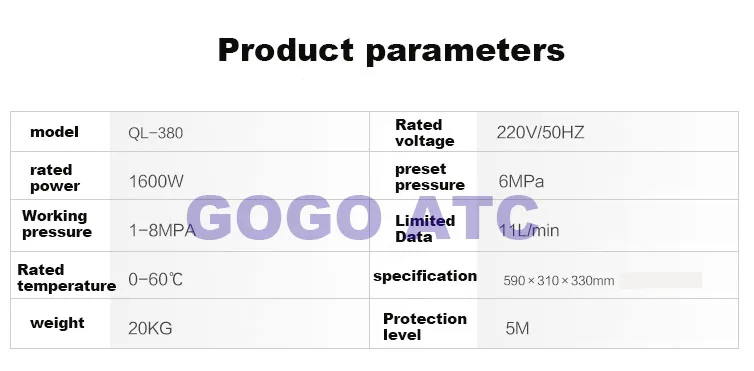Select the preset pressure label
The width and height of the screenshot is (754, 371).
point(430,177)
